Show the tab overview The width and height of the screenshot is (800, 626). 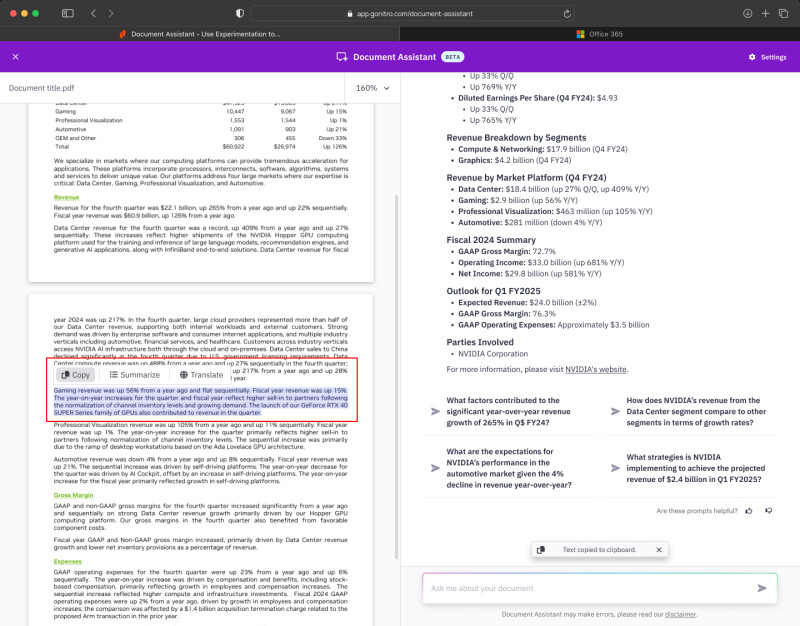pos(783,13)
